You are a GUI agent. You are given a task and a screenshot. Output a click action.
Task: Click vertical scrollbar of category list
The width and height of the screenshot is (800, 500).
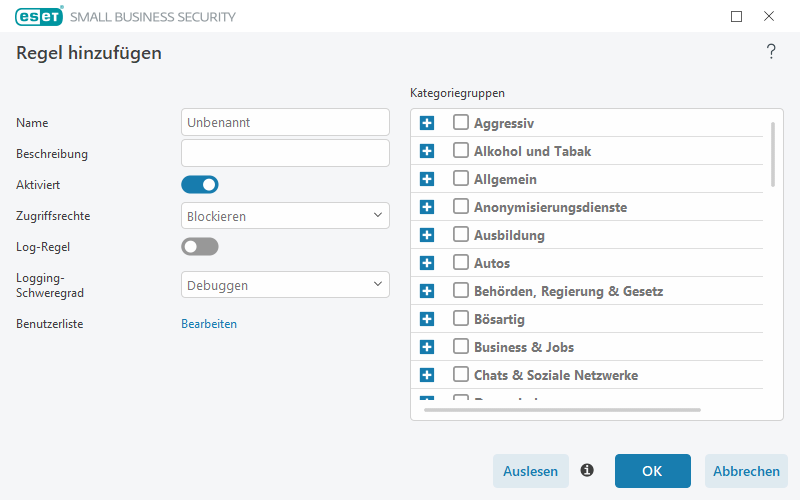tap(773, 155)
